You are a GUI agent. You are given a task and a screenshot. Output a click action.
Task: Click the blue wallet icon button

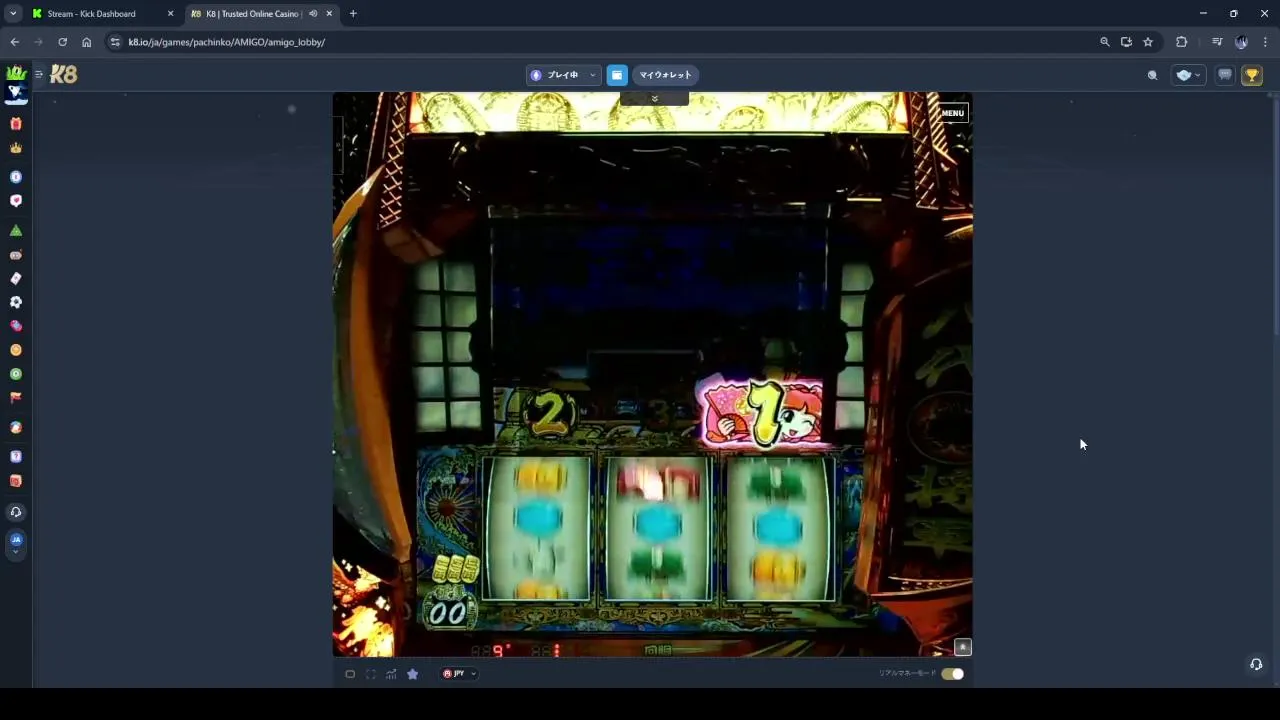[x=617, y=75]
